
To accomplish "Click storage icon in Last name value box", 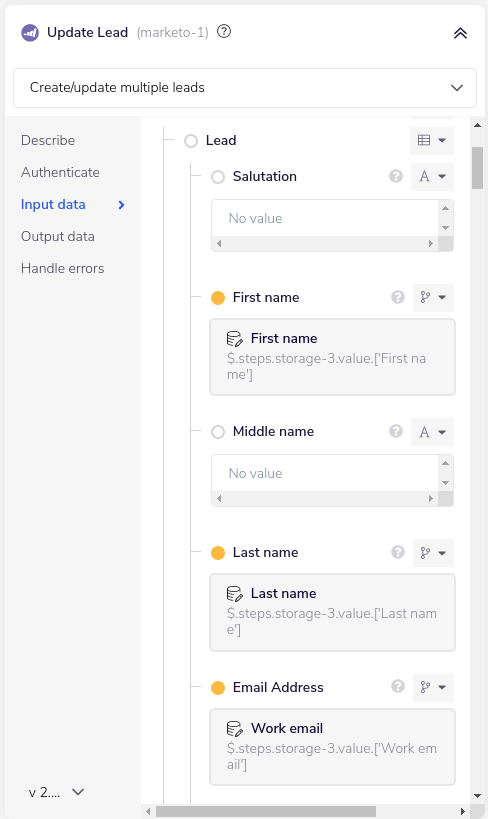I will [235, 594].
